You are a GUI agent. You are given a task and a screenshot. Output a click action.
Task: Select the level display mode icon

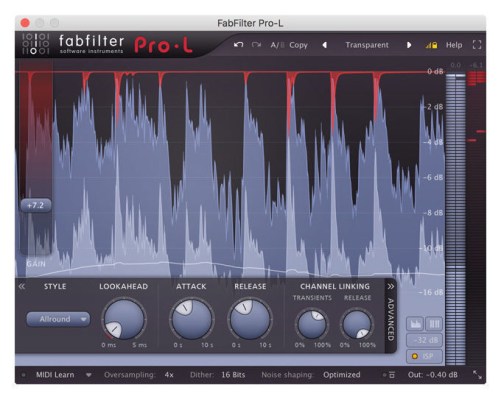pos(415,323)
